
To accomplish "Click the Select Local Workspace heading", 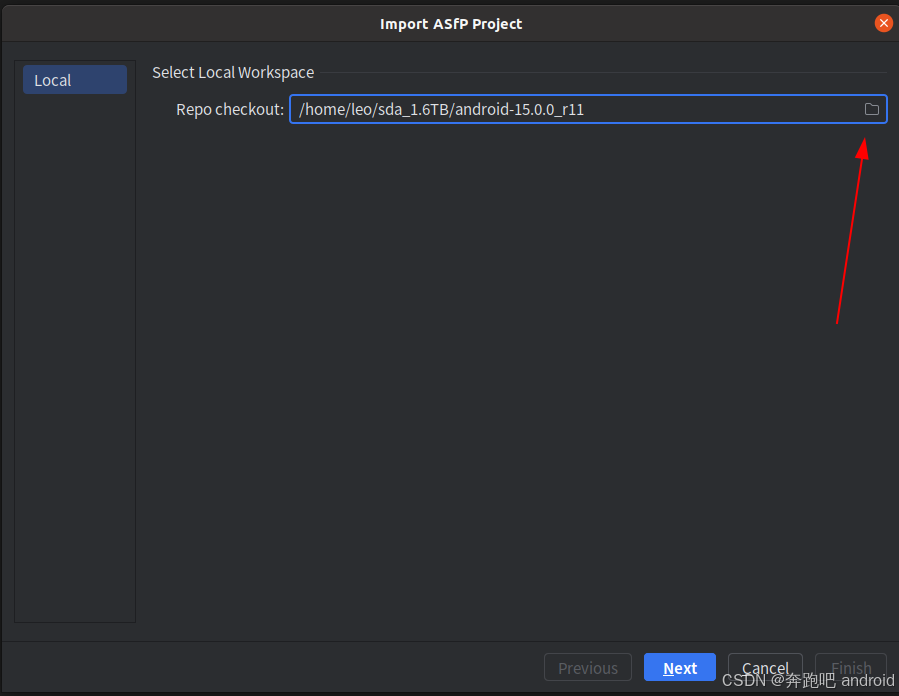I will tap(233, 72).
